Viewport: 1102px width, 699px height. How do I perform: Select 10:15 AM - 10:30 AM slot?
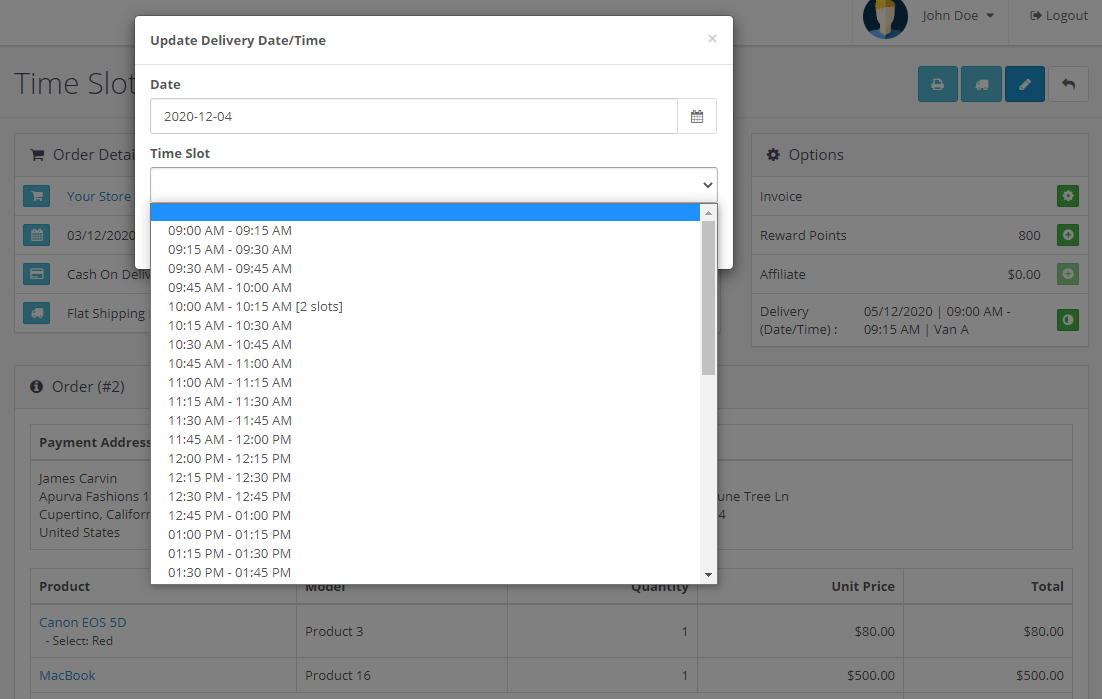point(425,325)
